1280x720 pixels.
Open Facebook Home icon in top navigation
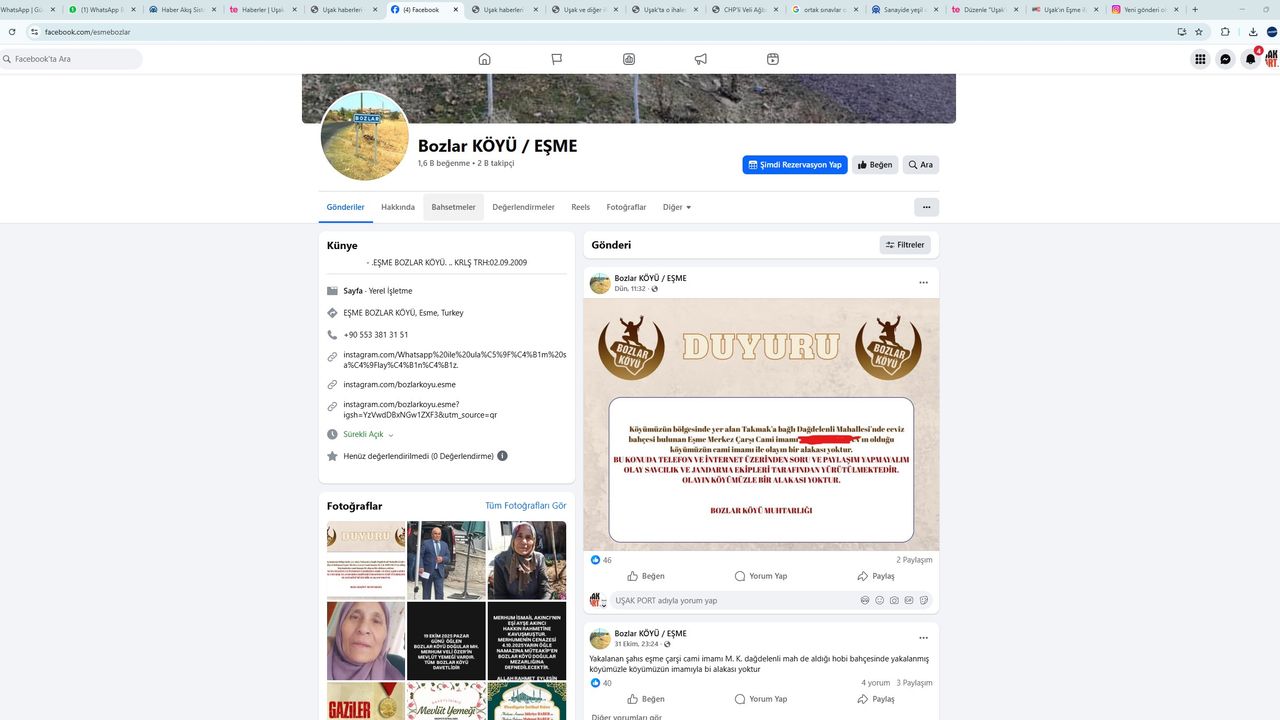[x=484, y=59]
